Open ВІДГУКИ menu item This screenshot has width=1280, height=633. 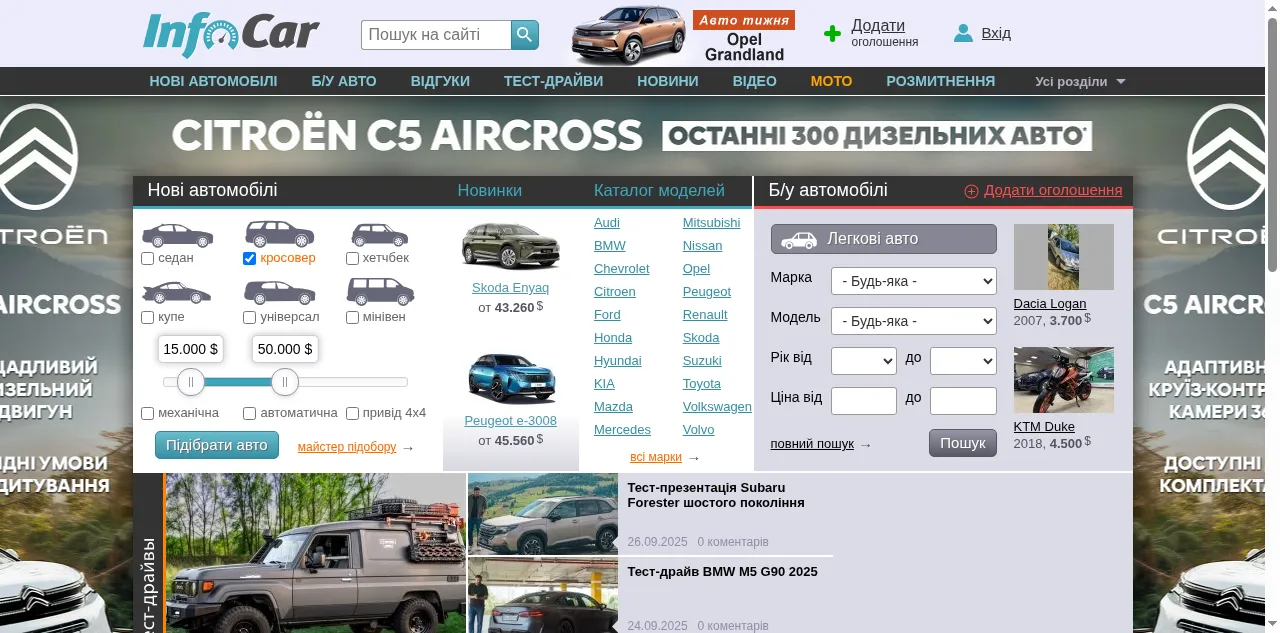[x=440, y=81]
